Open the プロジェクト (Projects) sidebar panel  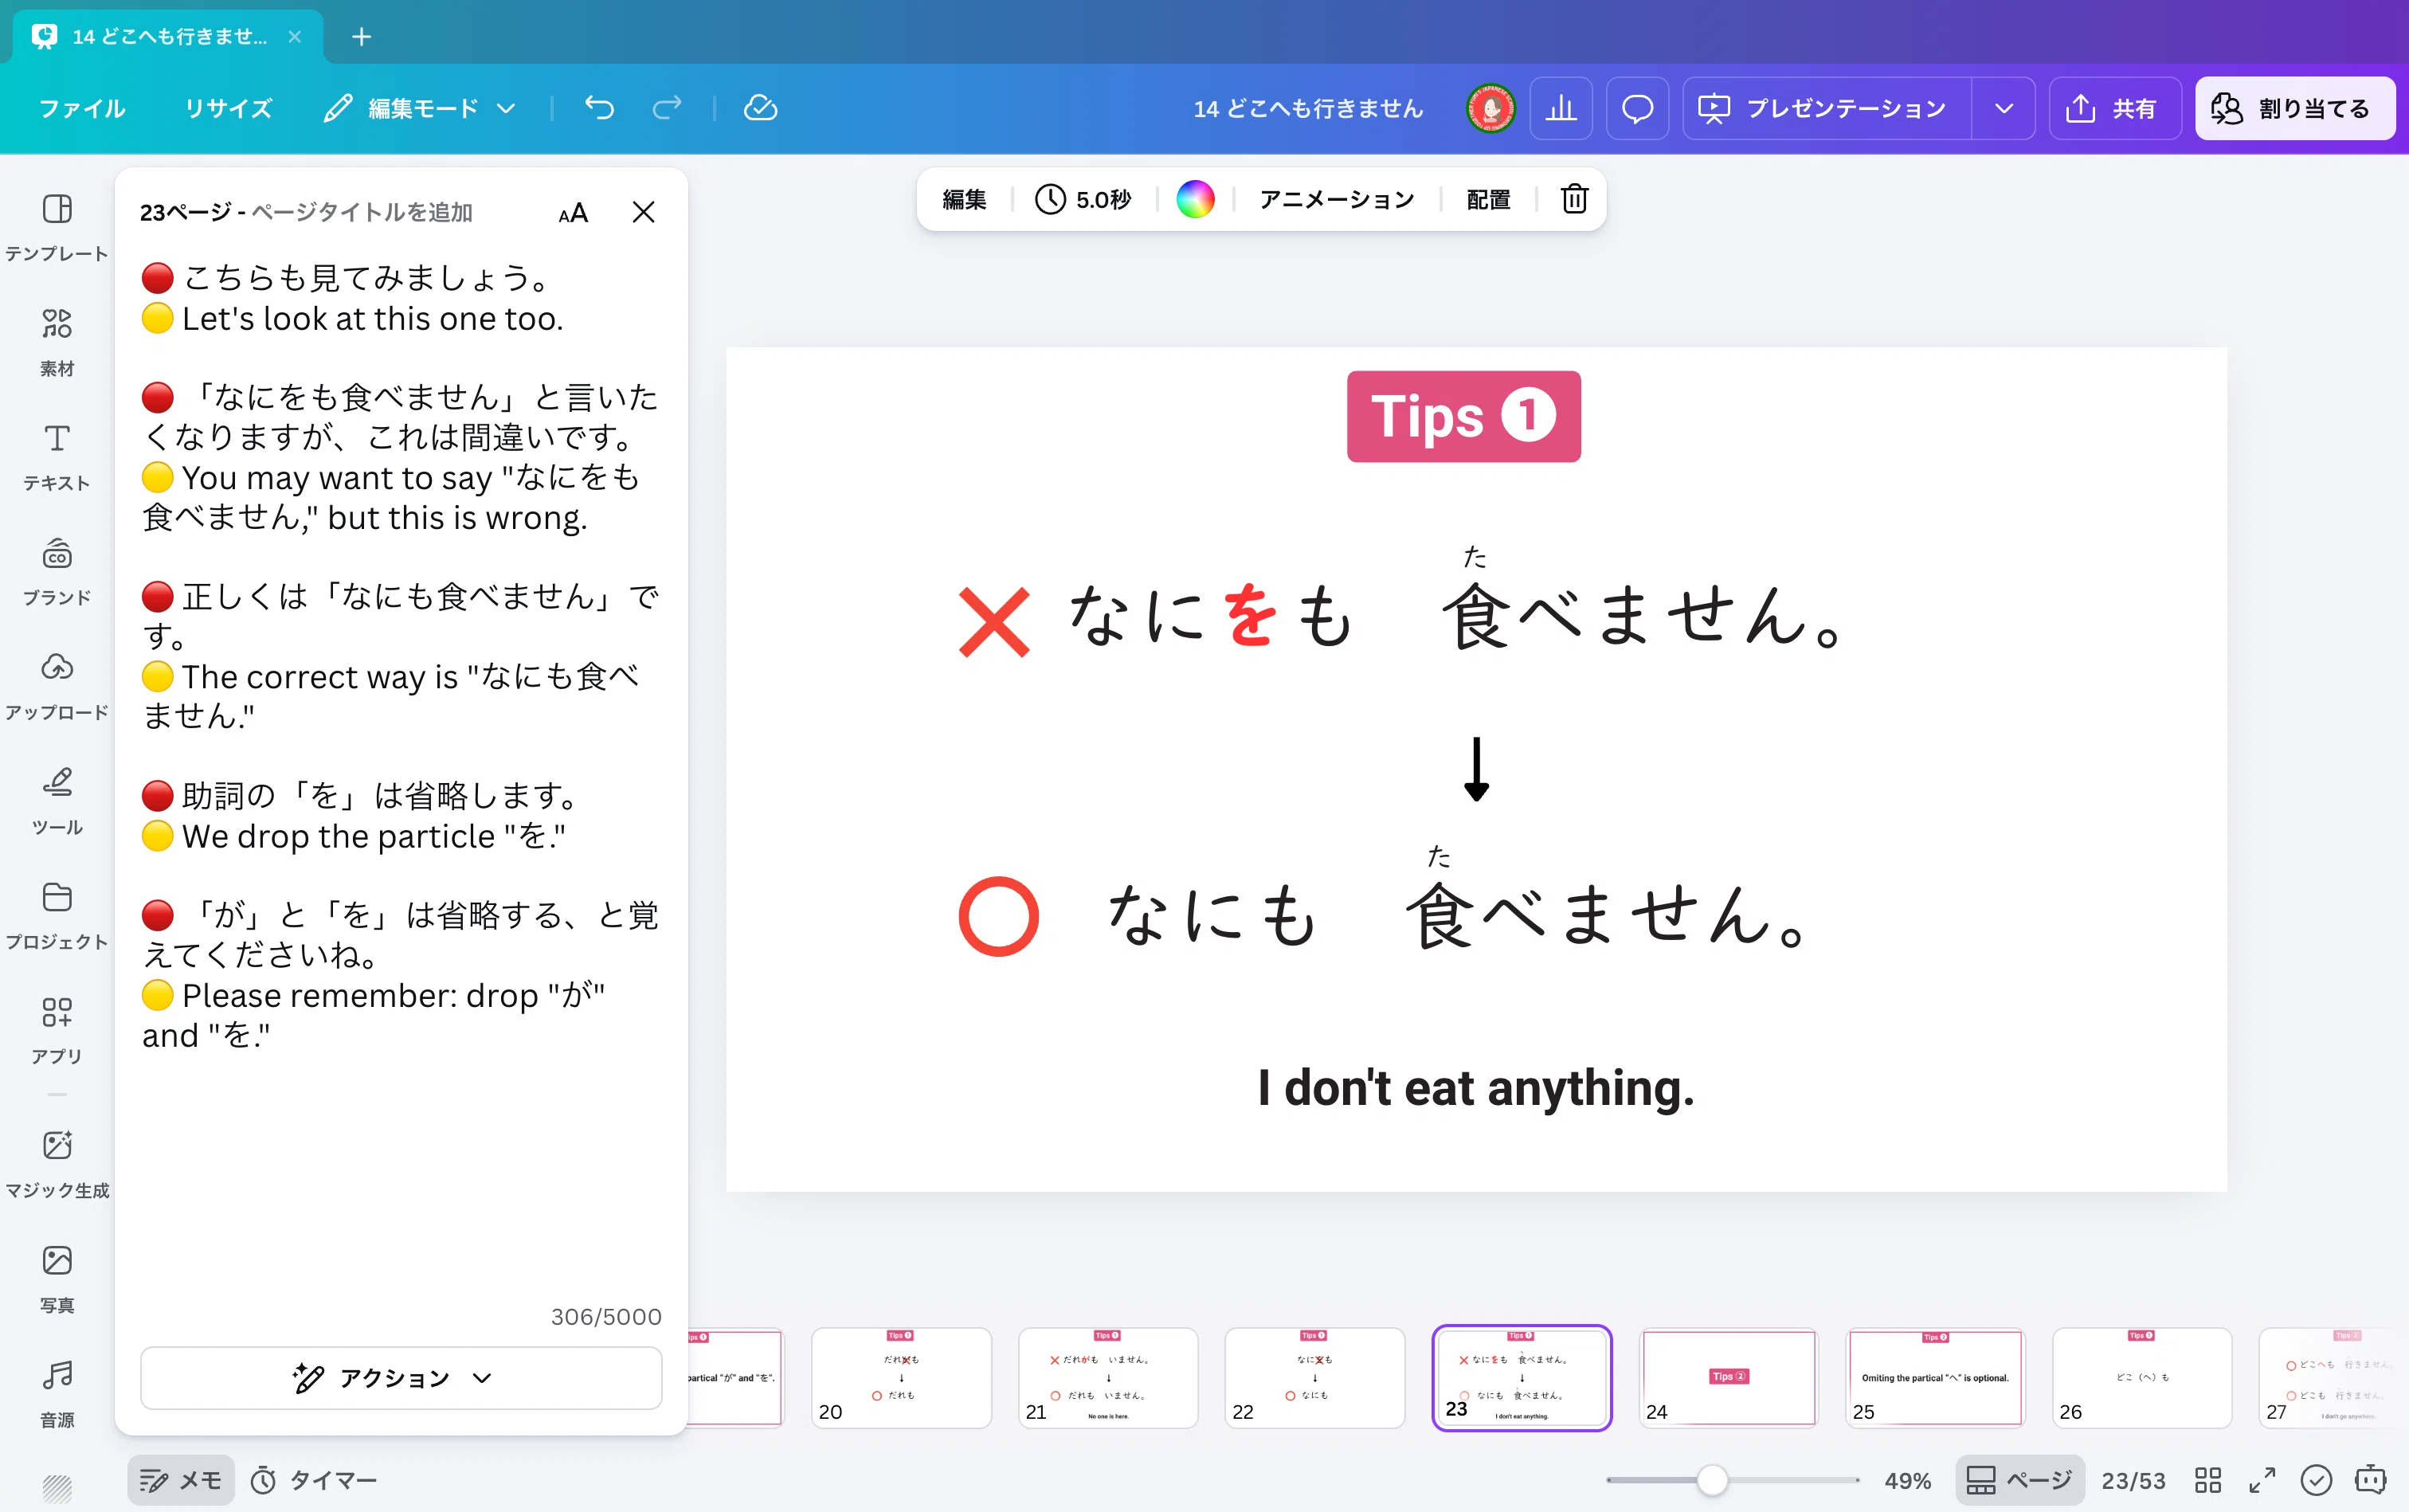click(57, 916)
